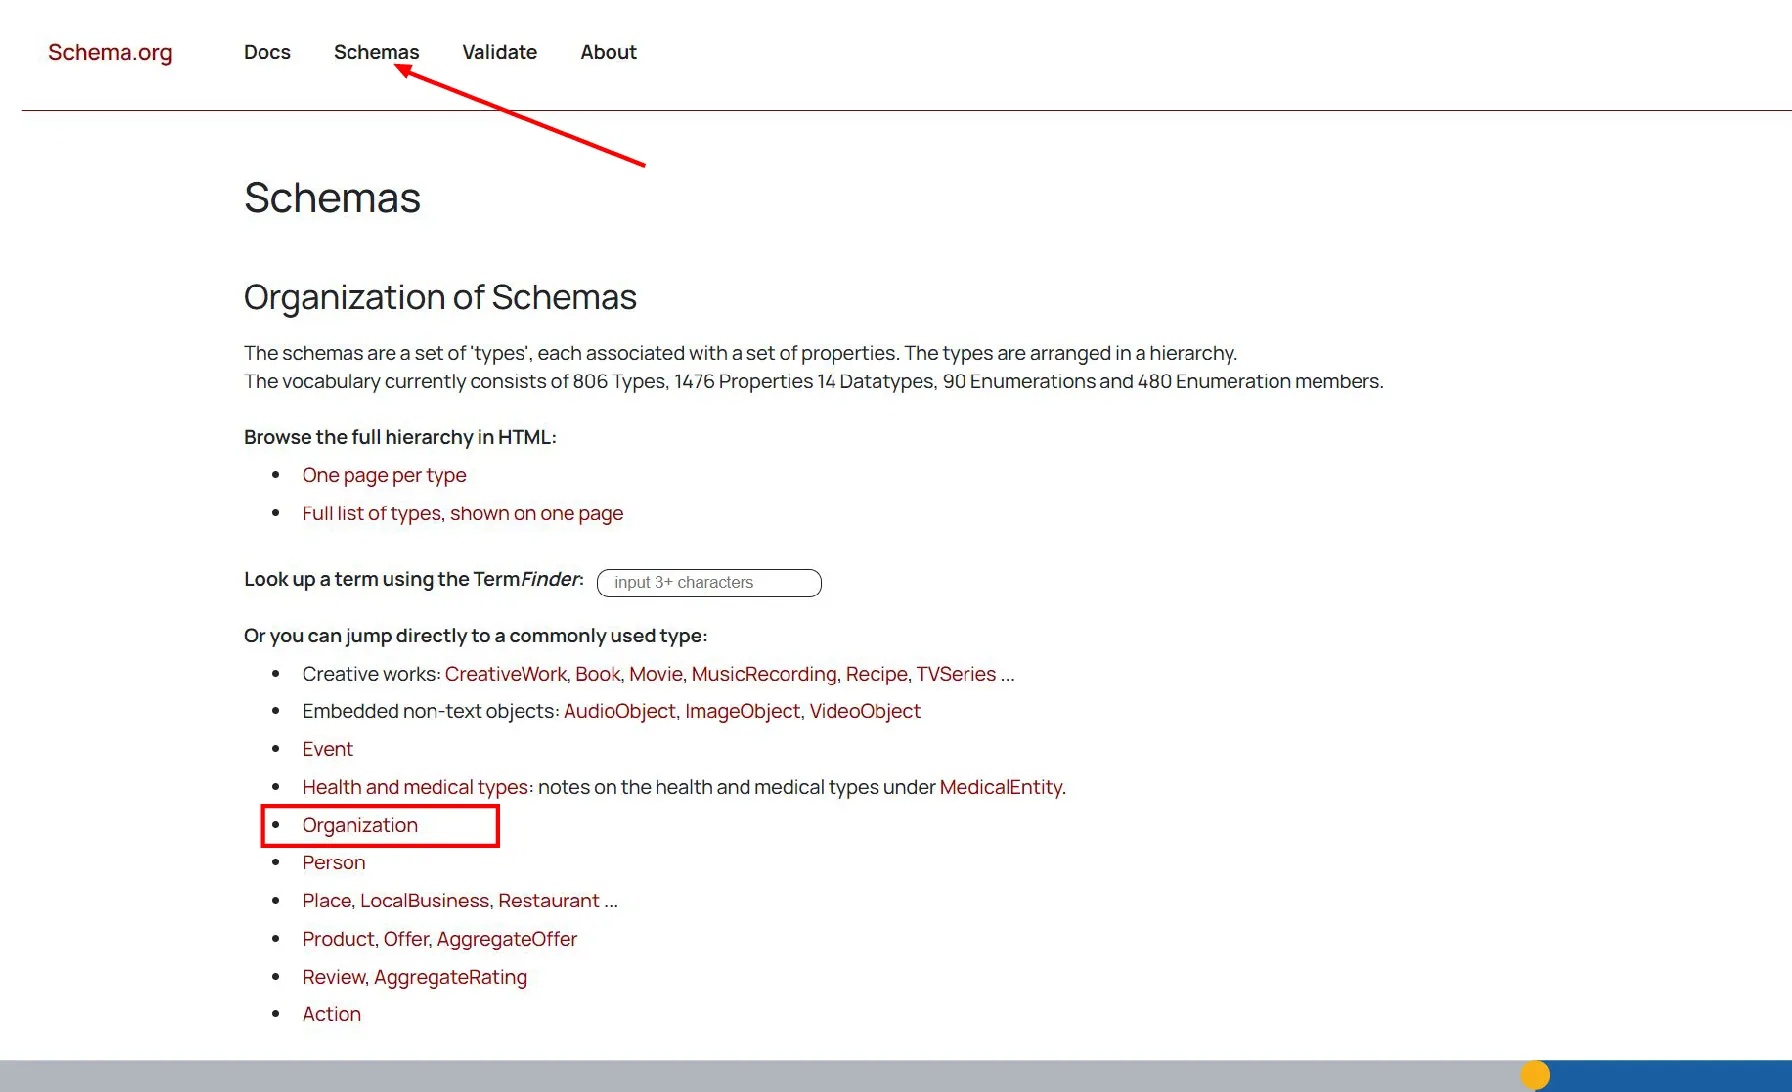
Task: Go to the Event type
Action: coord(327,749)
